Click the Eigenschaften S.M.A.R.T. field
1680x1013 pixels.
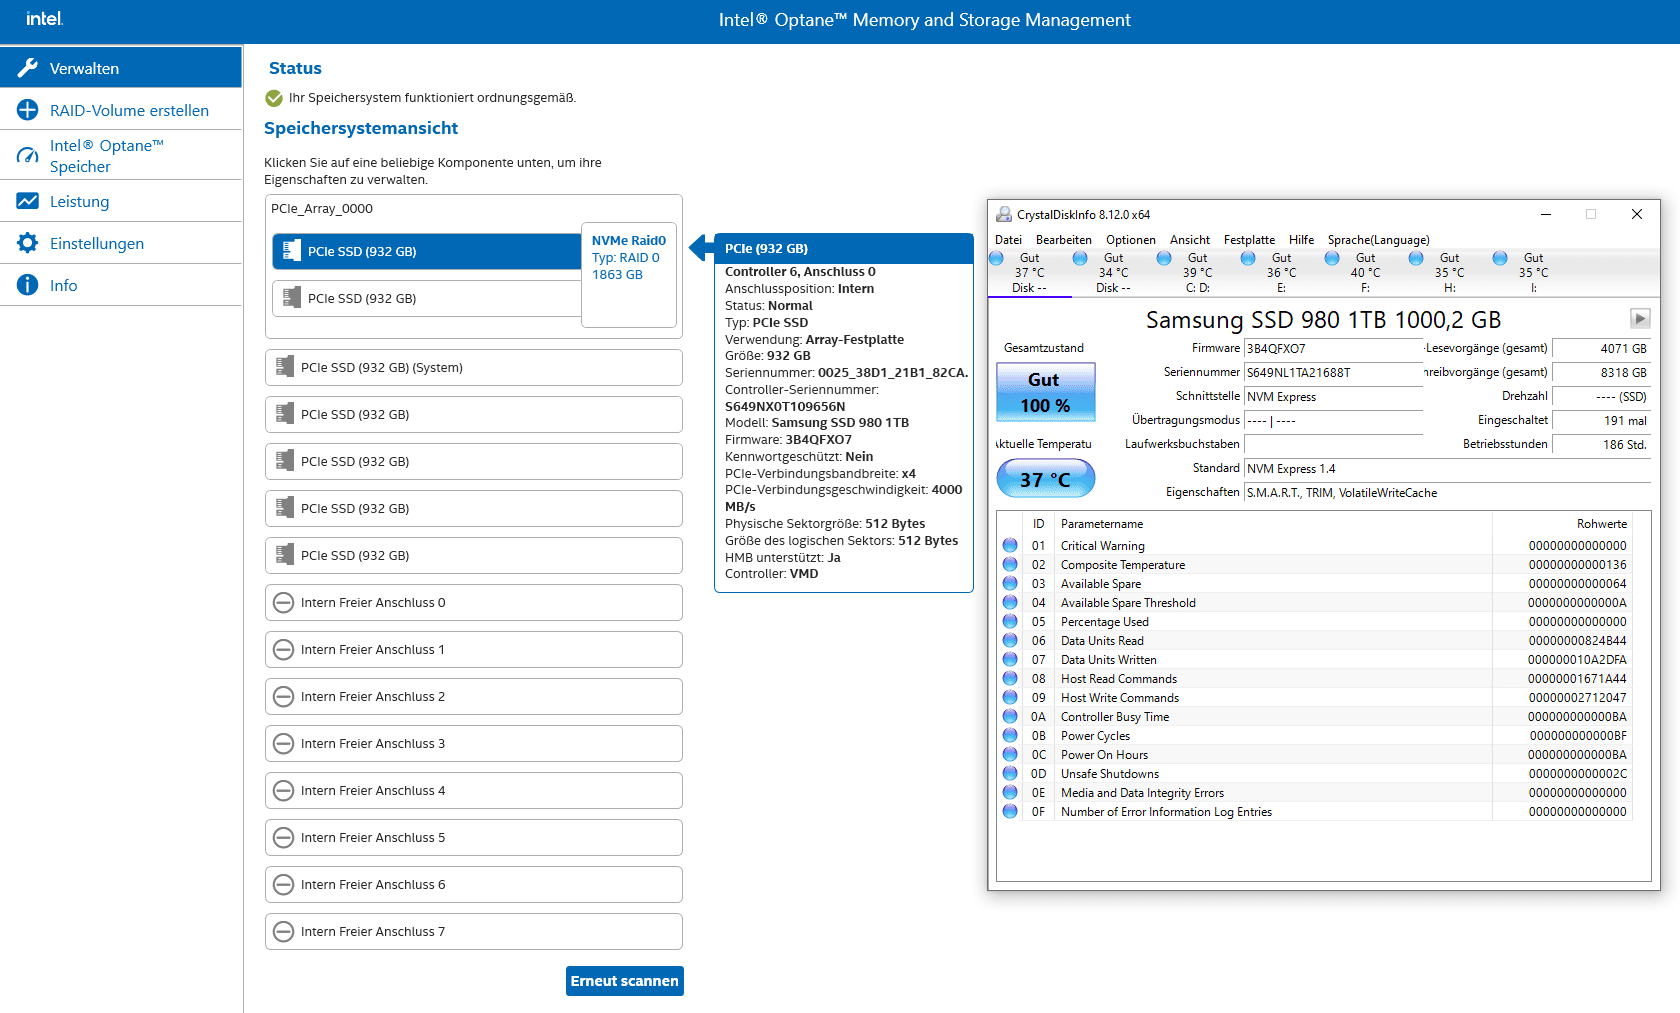1447,493
